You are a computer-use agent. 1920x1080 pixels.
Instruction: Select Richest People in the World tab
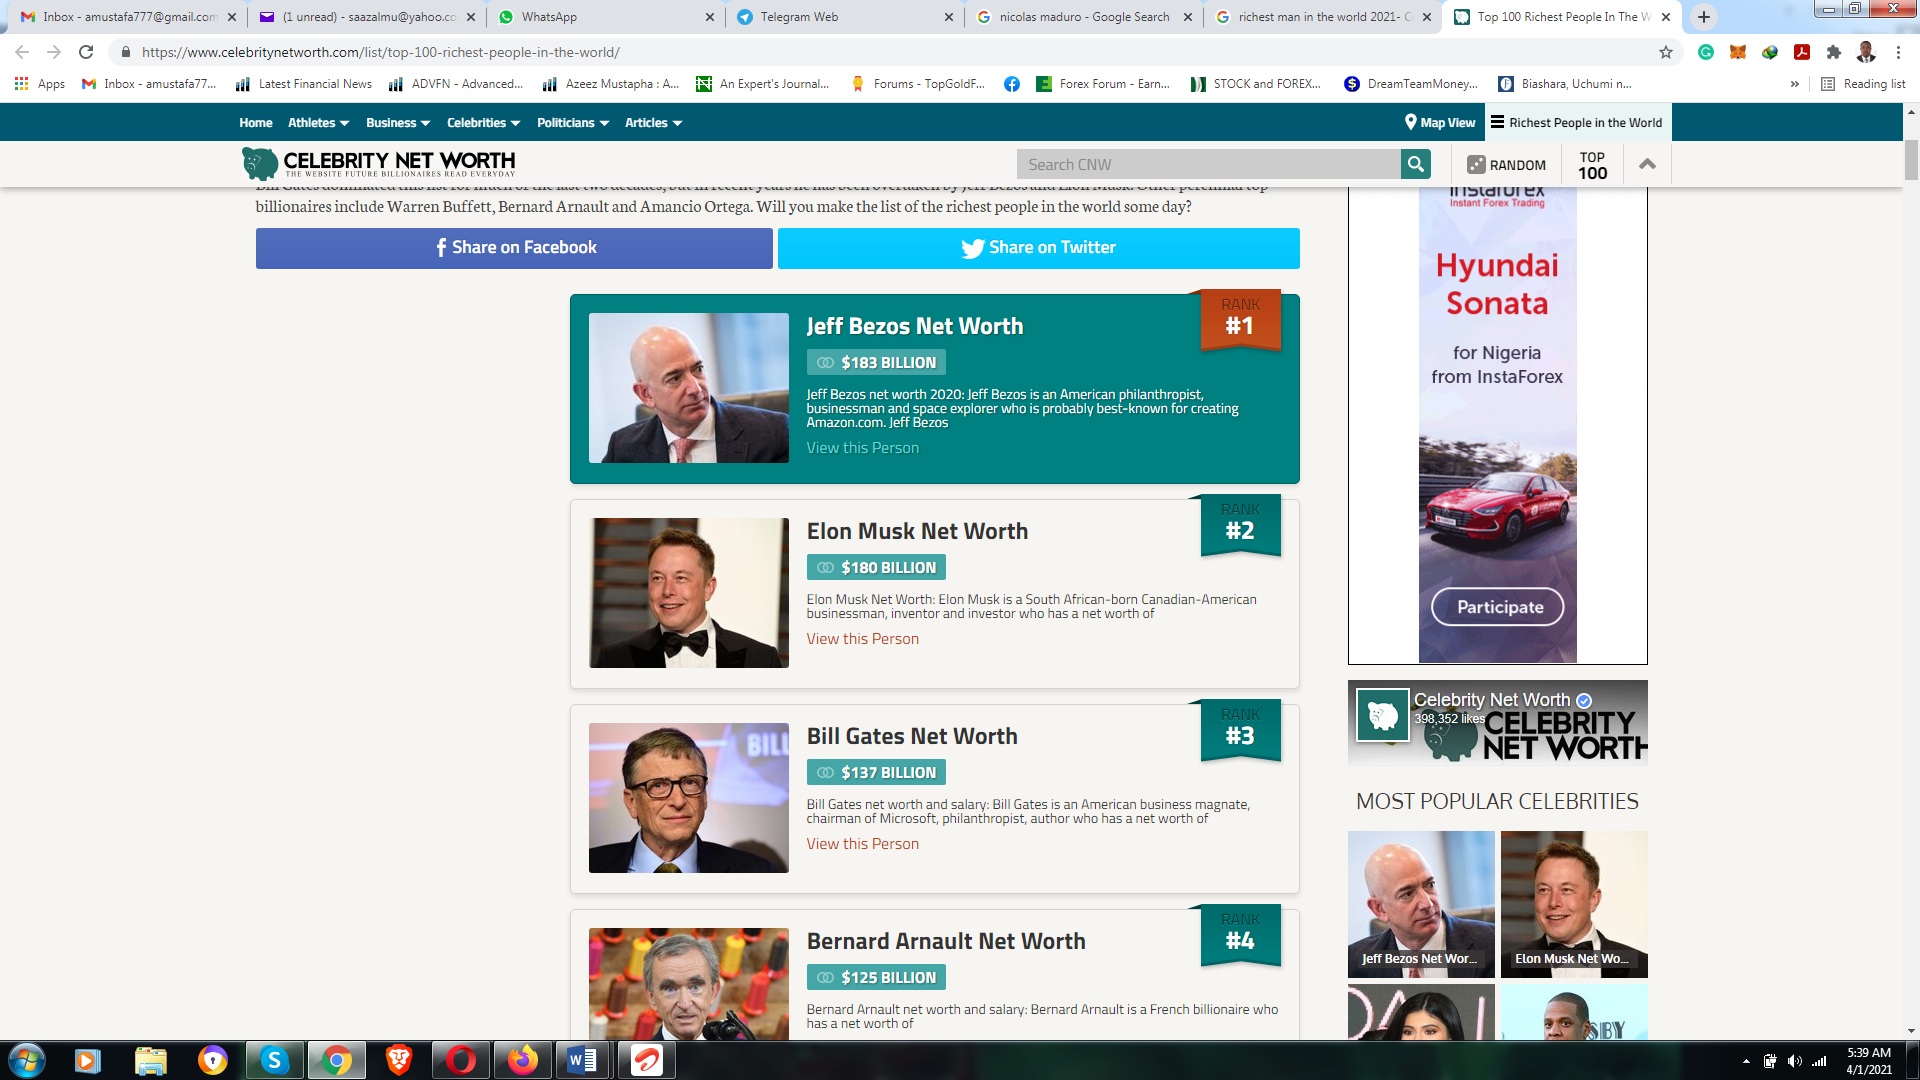point(1577,122)
